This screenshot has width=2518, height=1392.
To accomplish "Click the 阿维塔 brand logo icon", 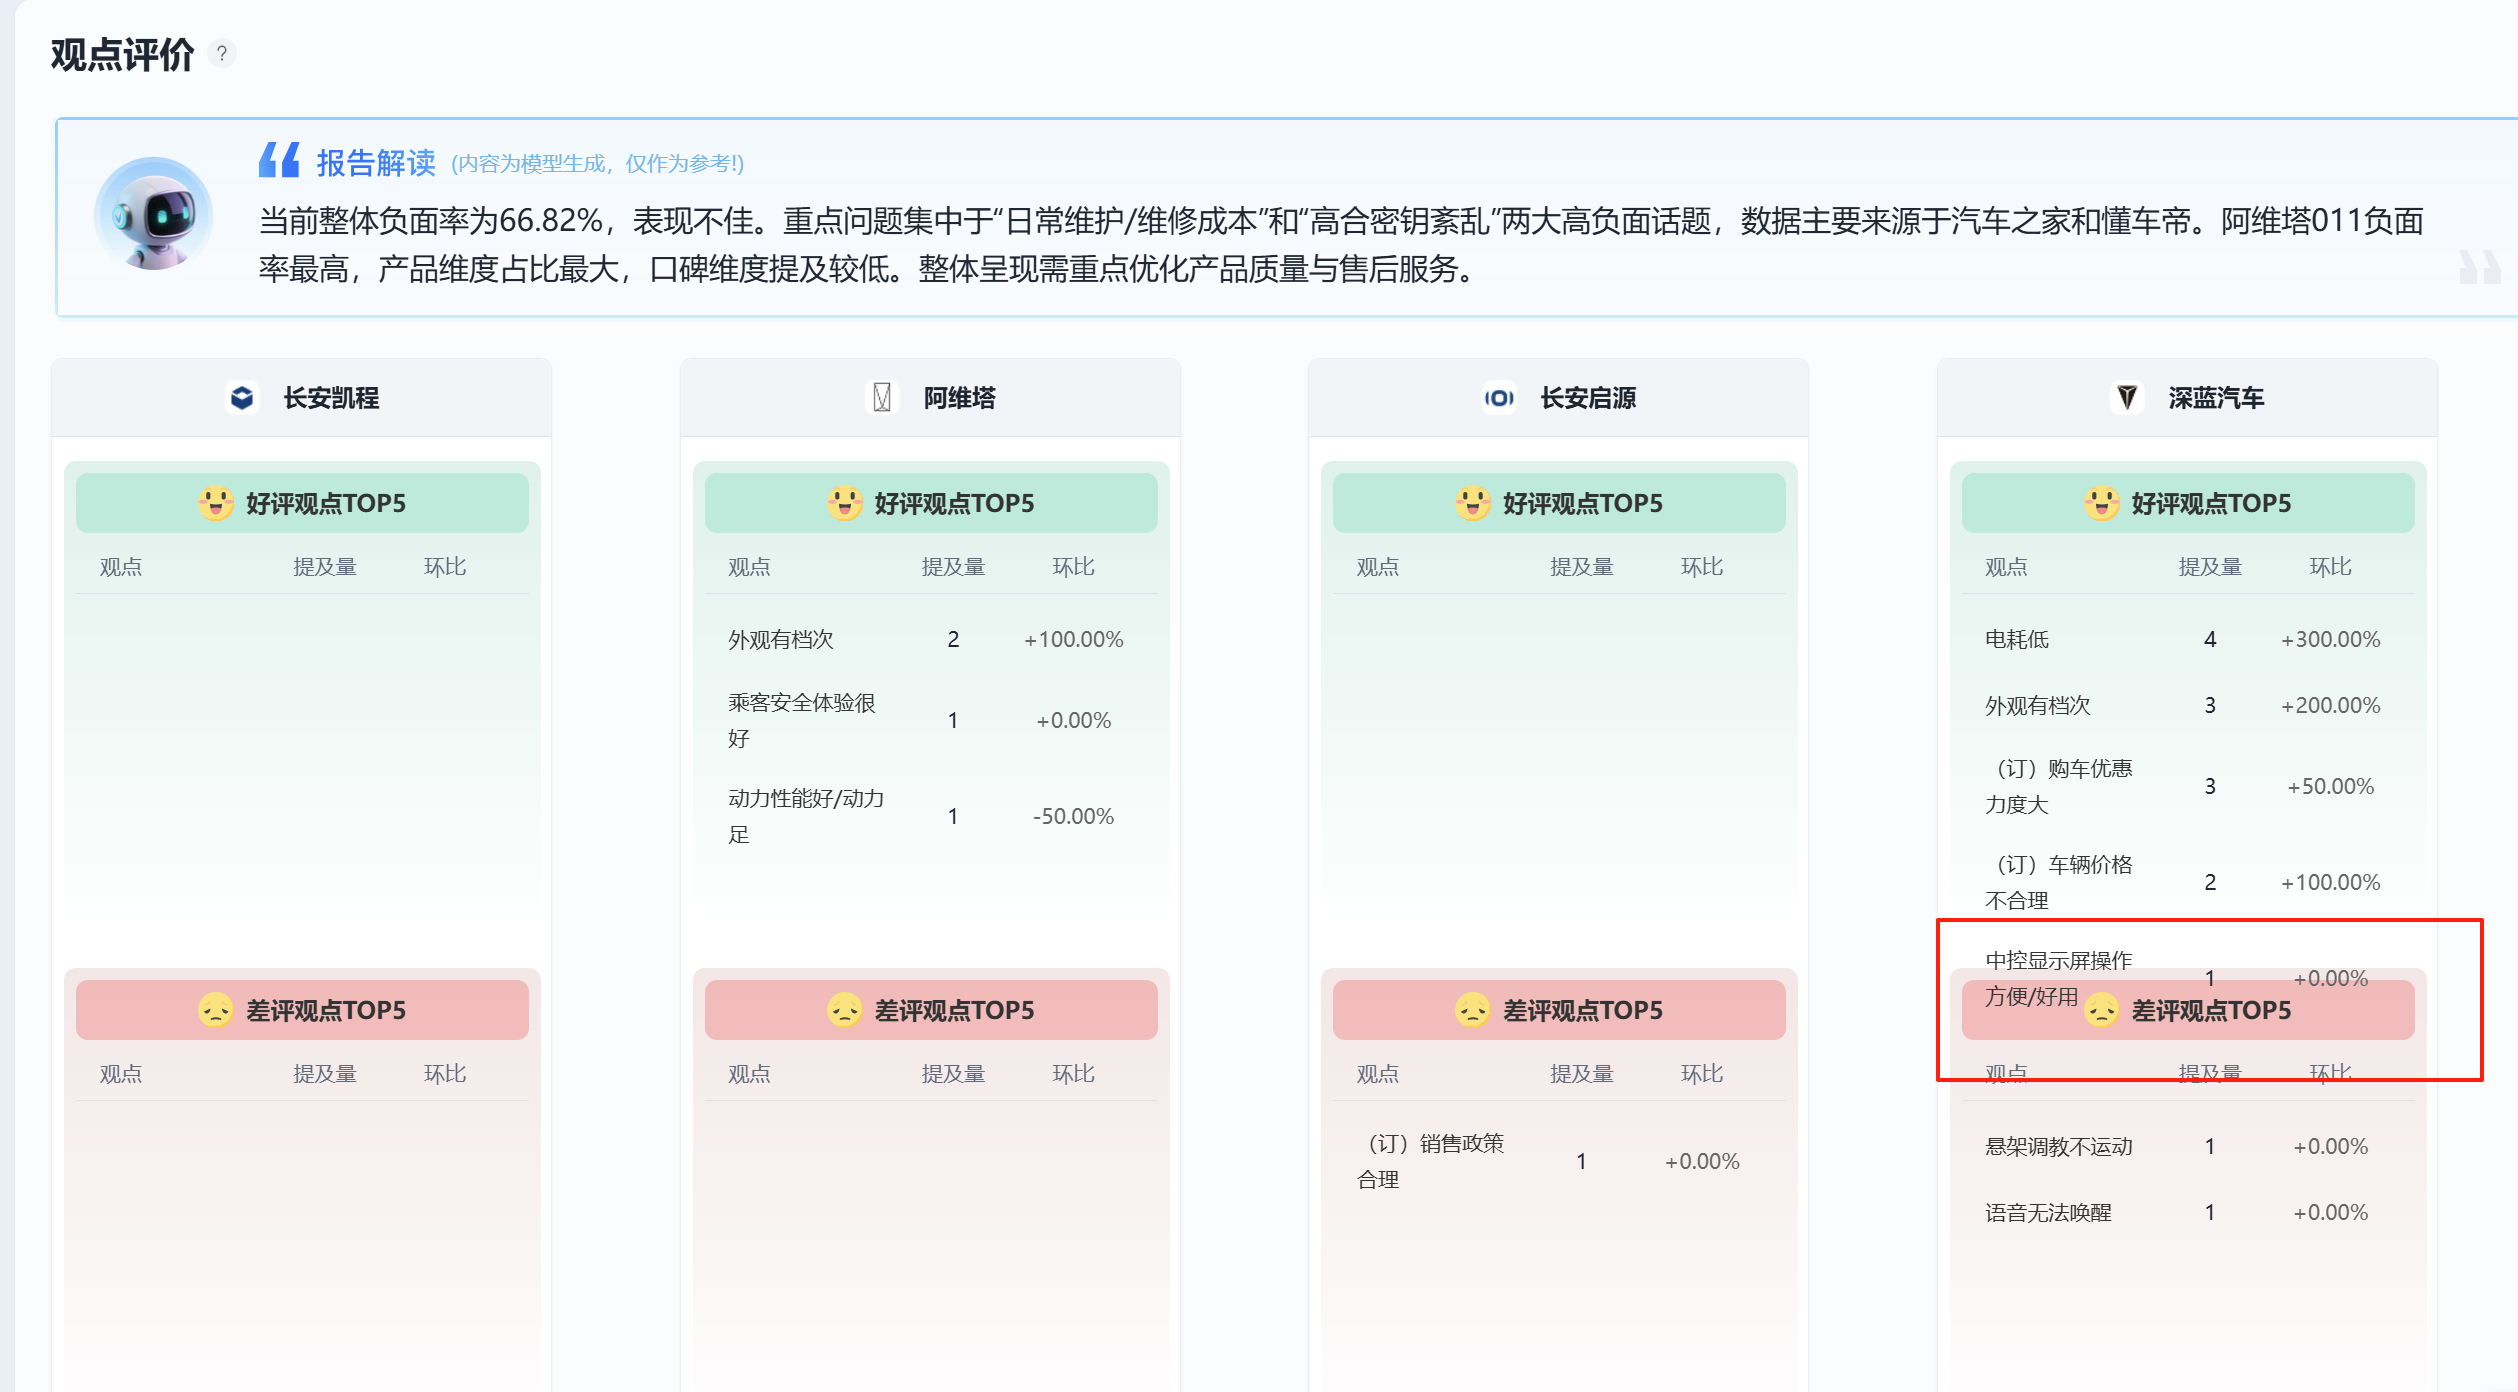I will 882,398.
